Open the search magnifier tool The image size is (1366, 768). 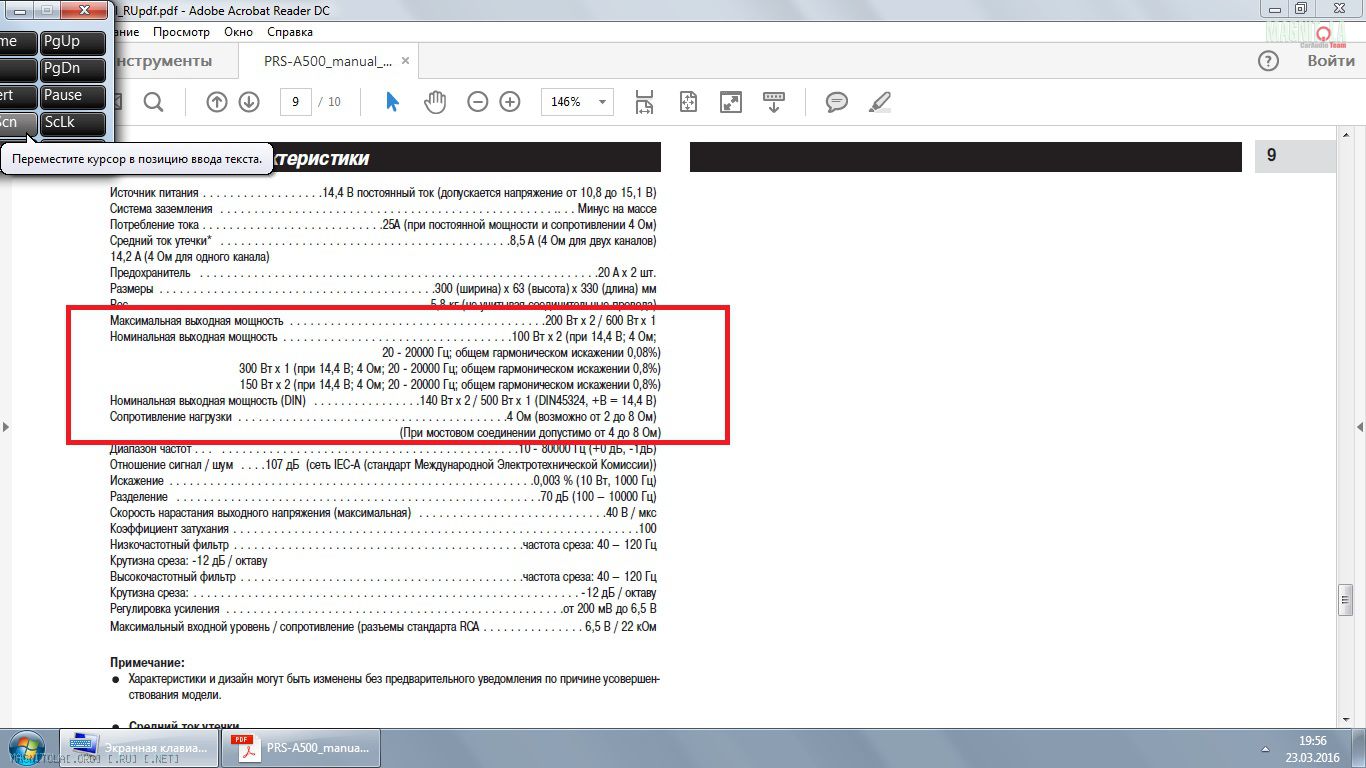(x=153, y=102)
